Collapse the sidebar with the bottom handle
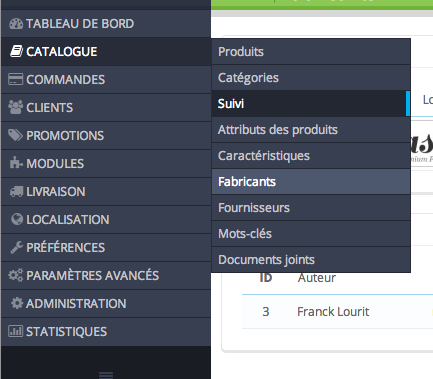The height and width of the screenshot is (379, 433). (106, 375)
